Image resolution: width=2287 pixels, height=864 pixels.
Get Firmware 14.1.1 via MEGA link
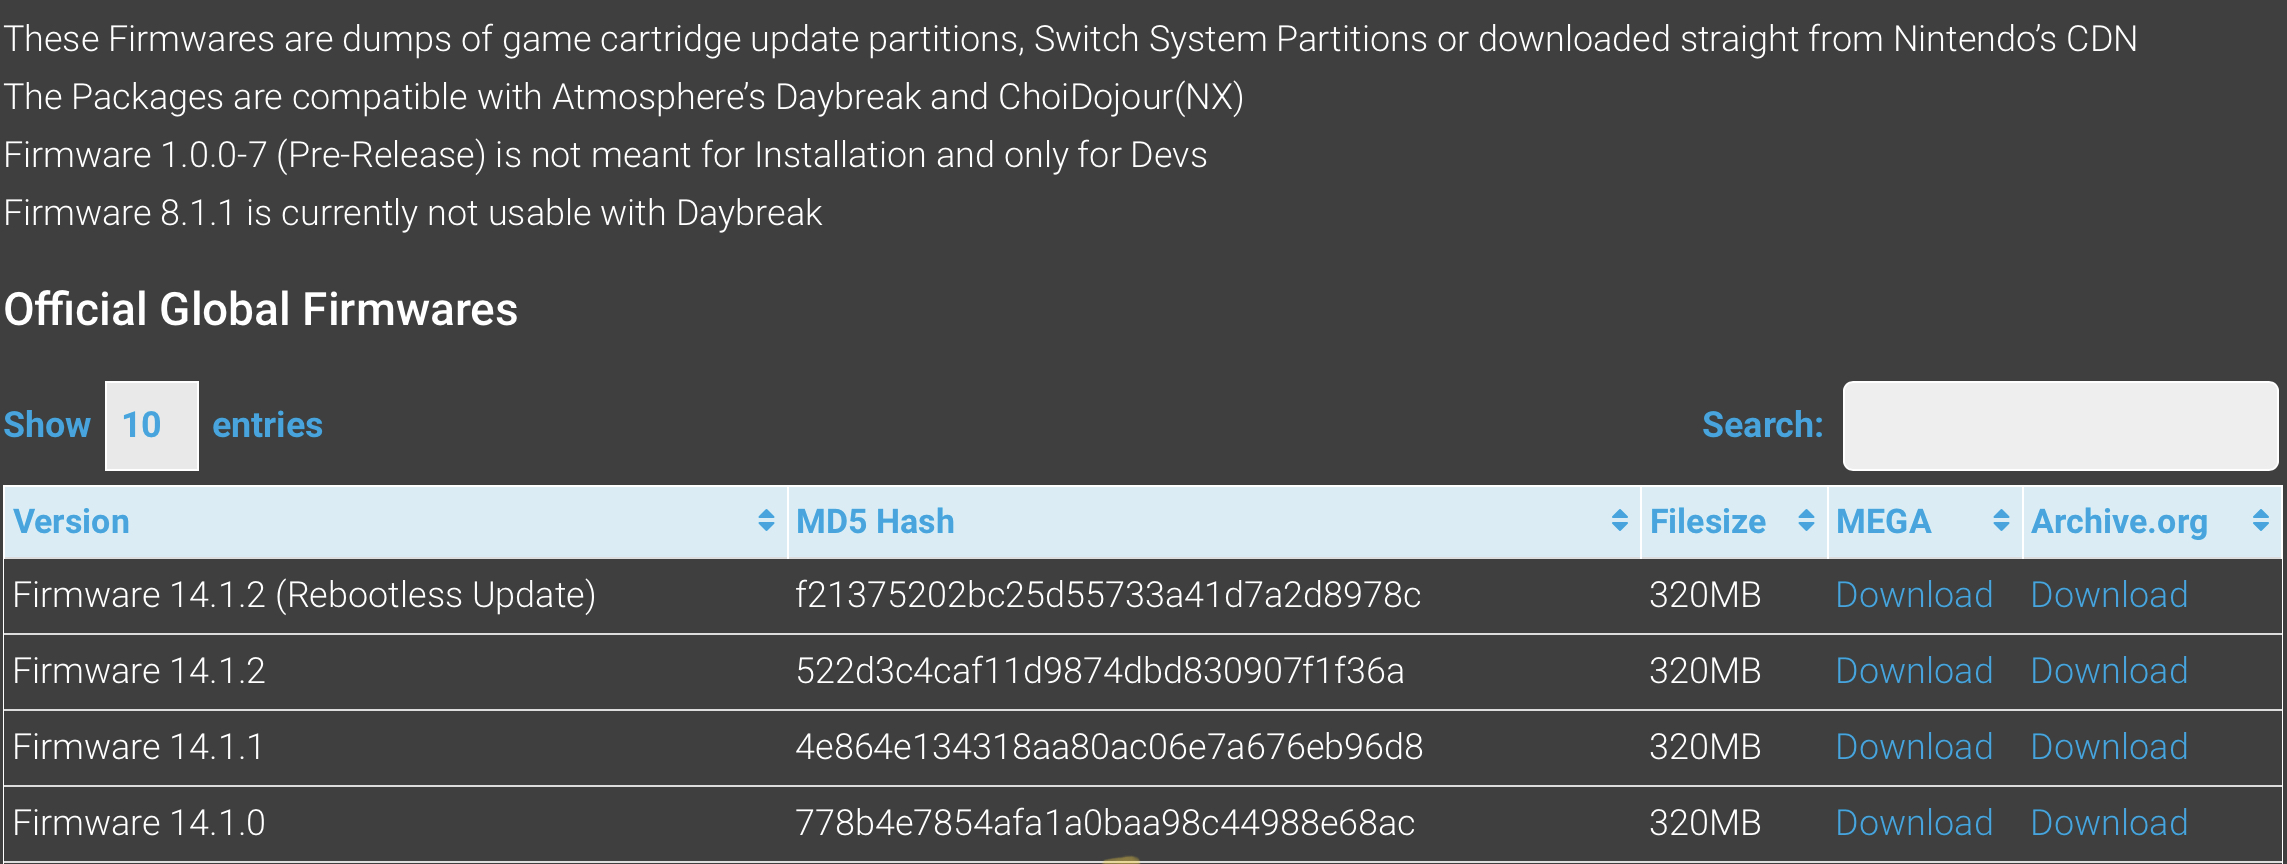(x=1914, y=747)
